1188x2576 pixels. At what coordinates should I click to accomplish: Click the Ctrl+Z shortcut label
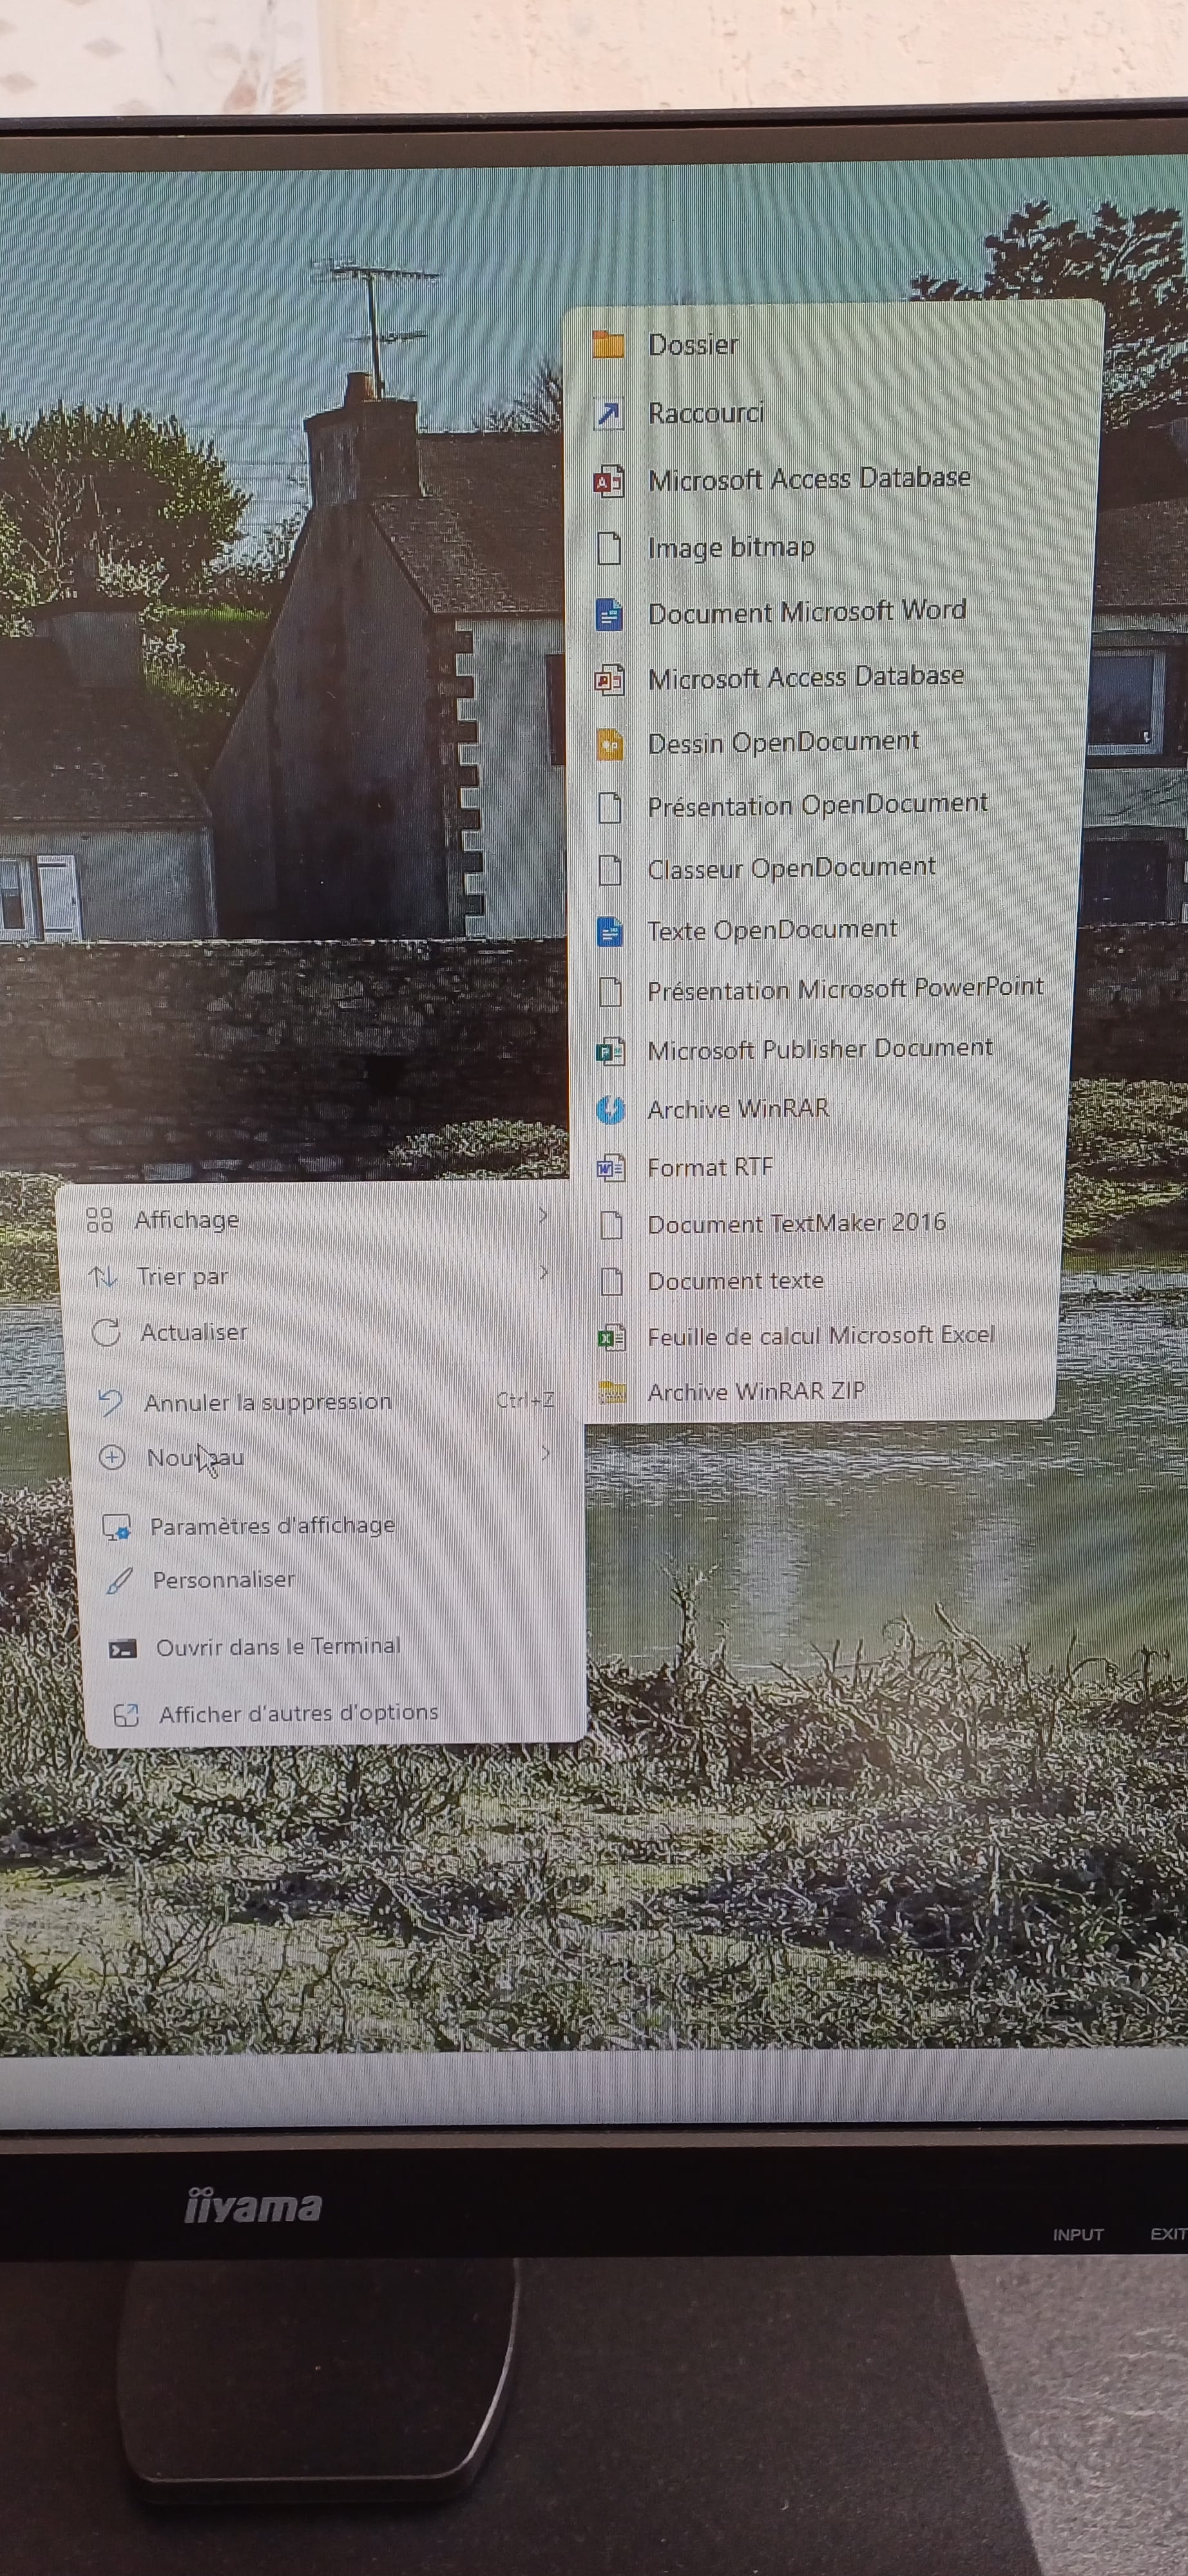[525, 1400]
